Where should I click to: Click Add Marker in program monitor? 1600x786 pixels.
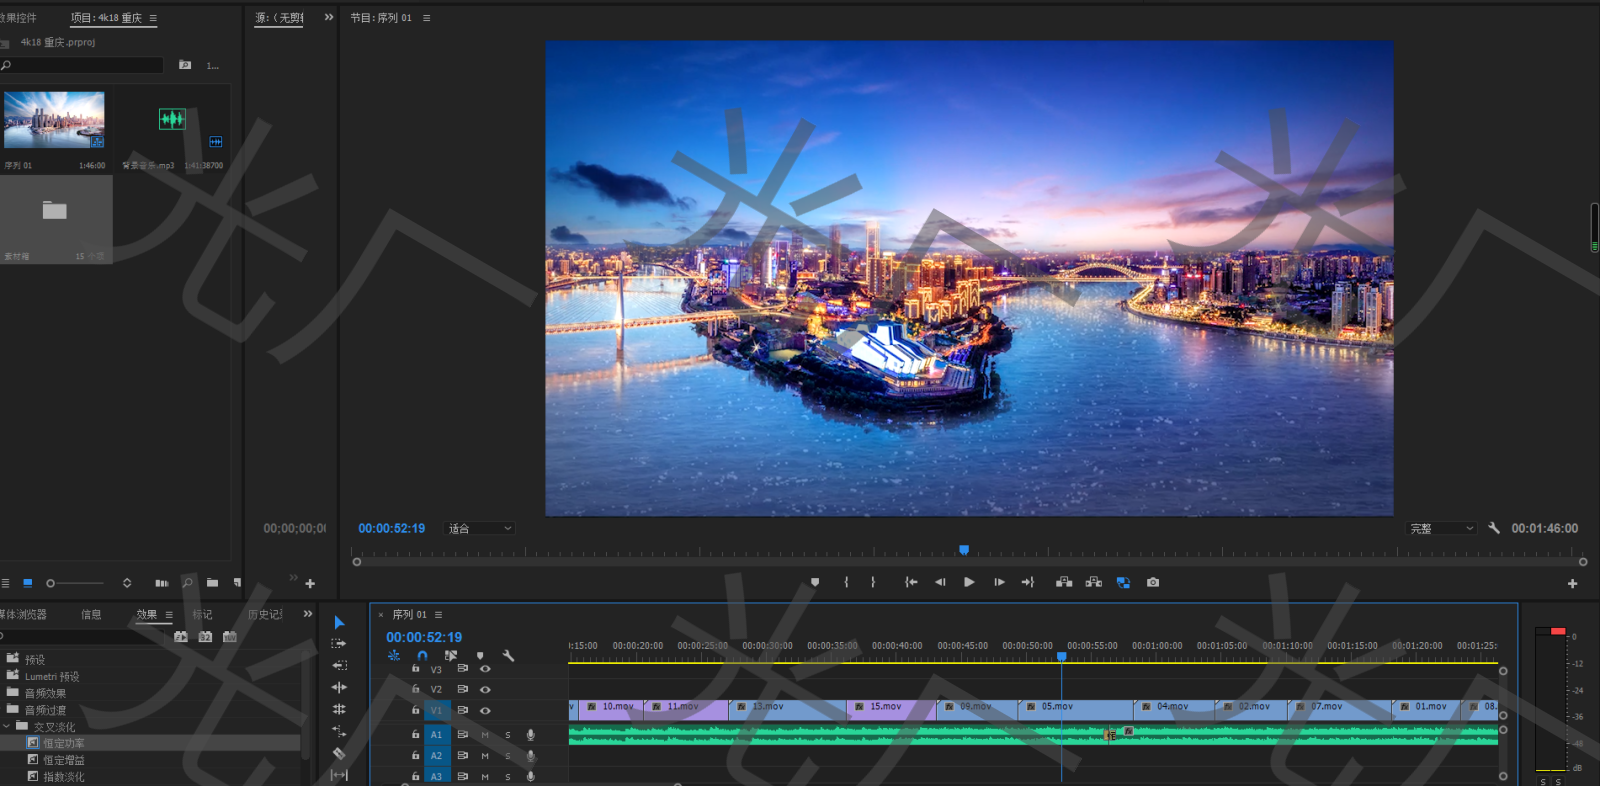(x=815, y=582)
